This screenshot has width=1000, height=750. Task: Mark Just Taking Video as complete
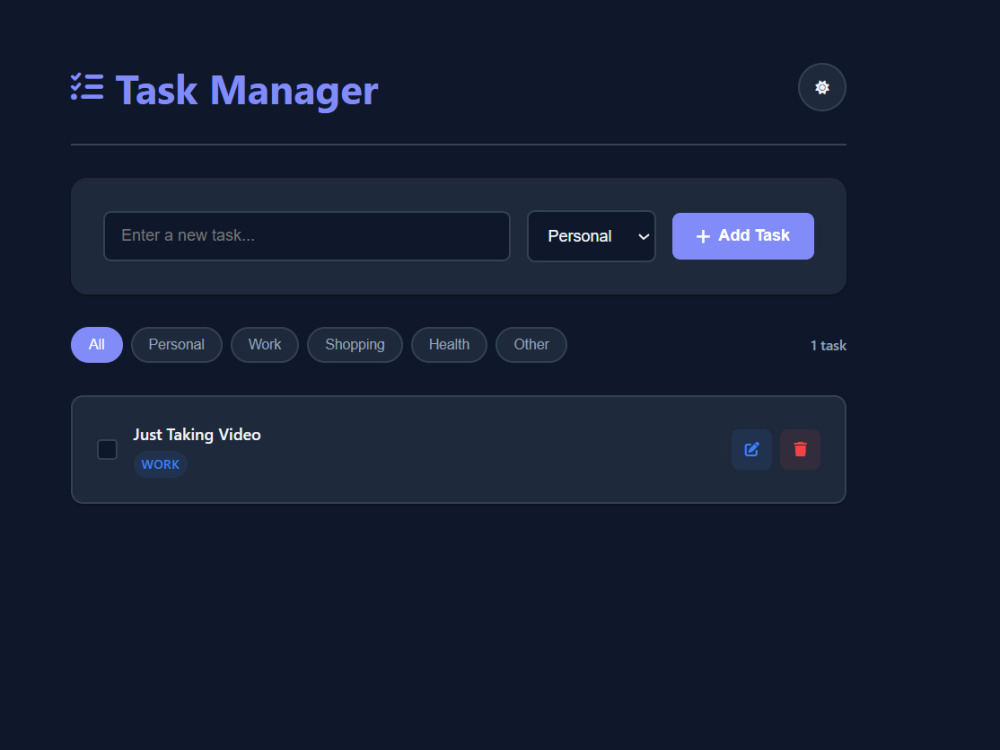(107, 450)
